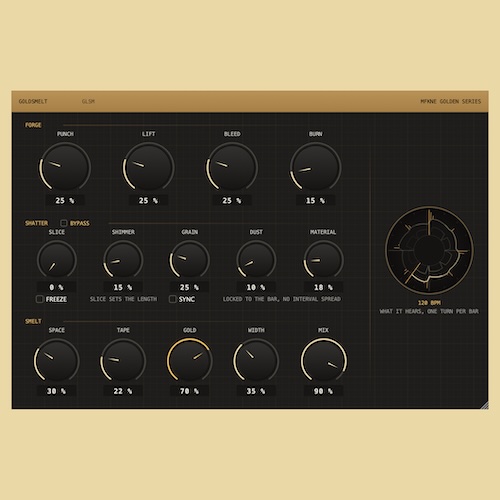This screenshot has height=500, width=500.
Task: Toggle the SYNC checkbox
Action: (173, 299)
